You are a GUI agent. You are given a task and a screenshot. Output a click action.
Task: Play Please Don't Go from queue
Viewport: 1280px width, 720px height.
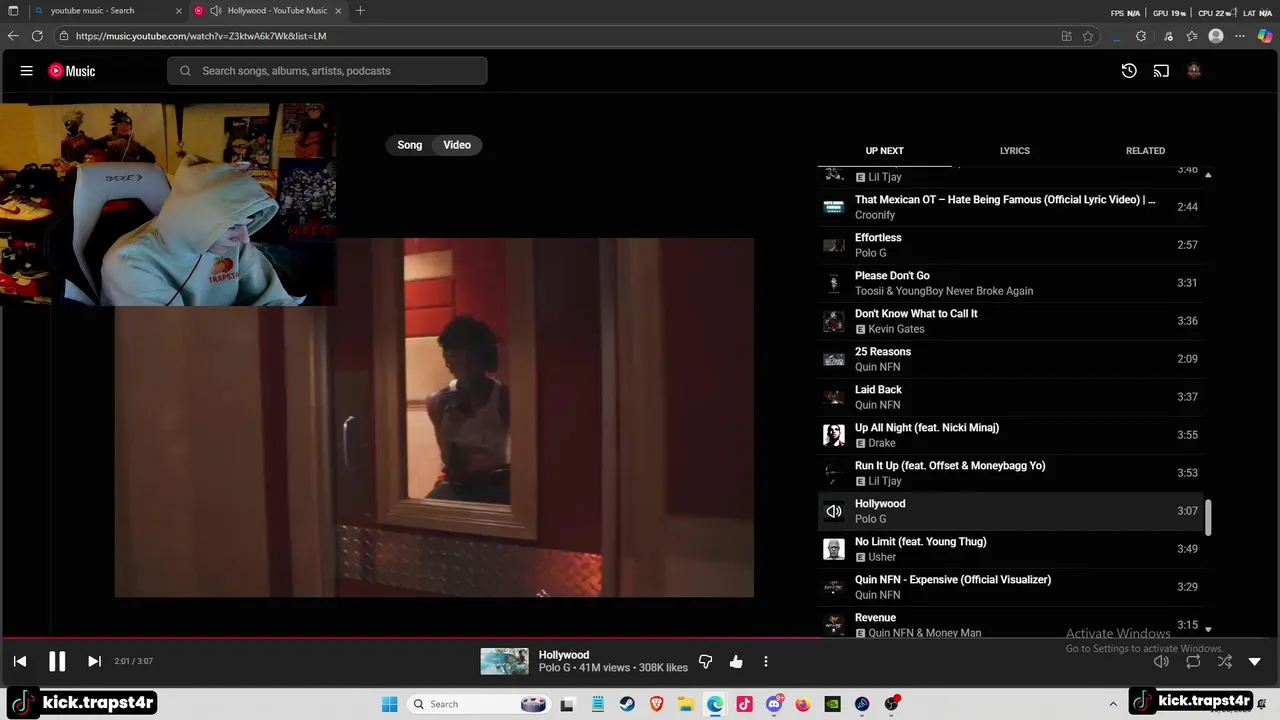1010,283
